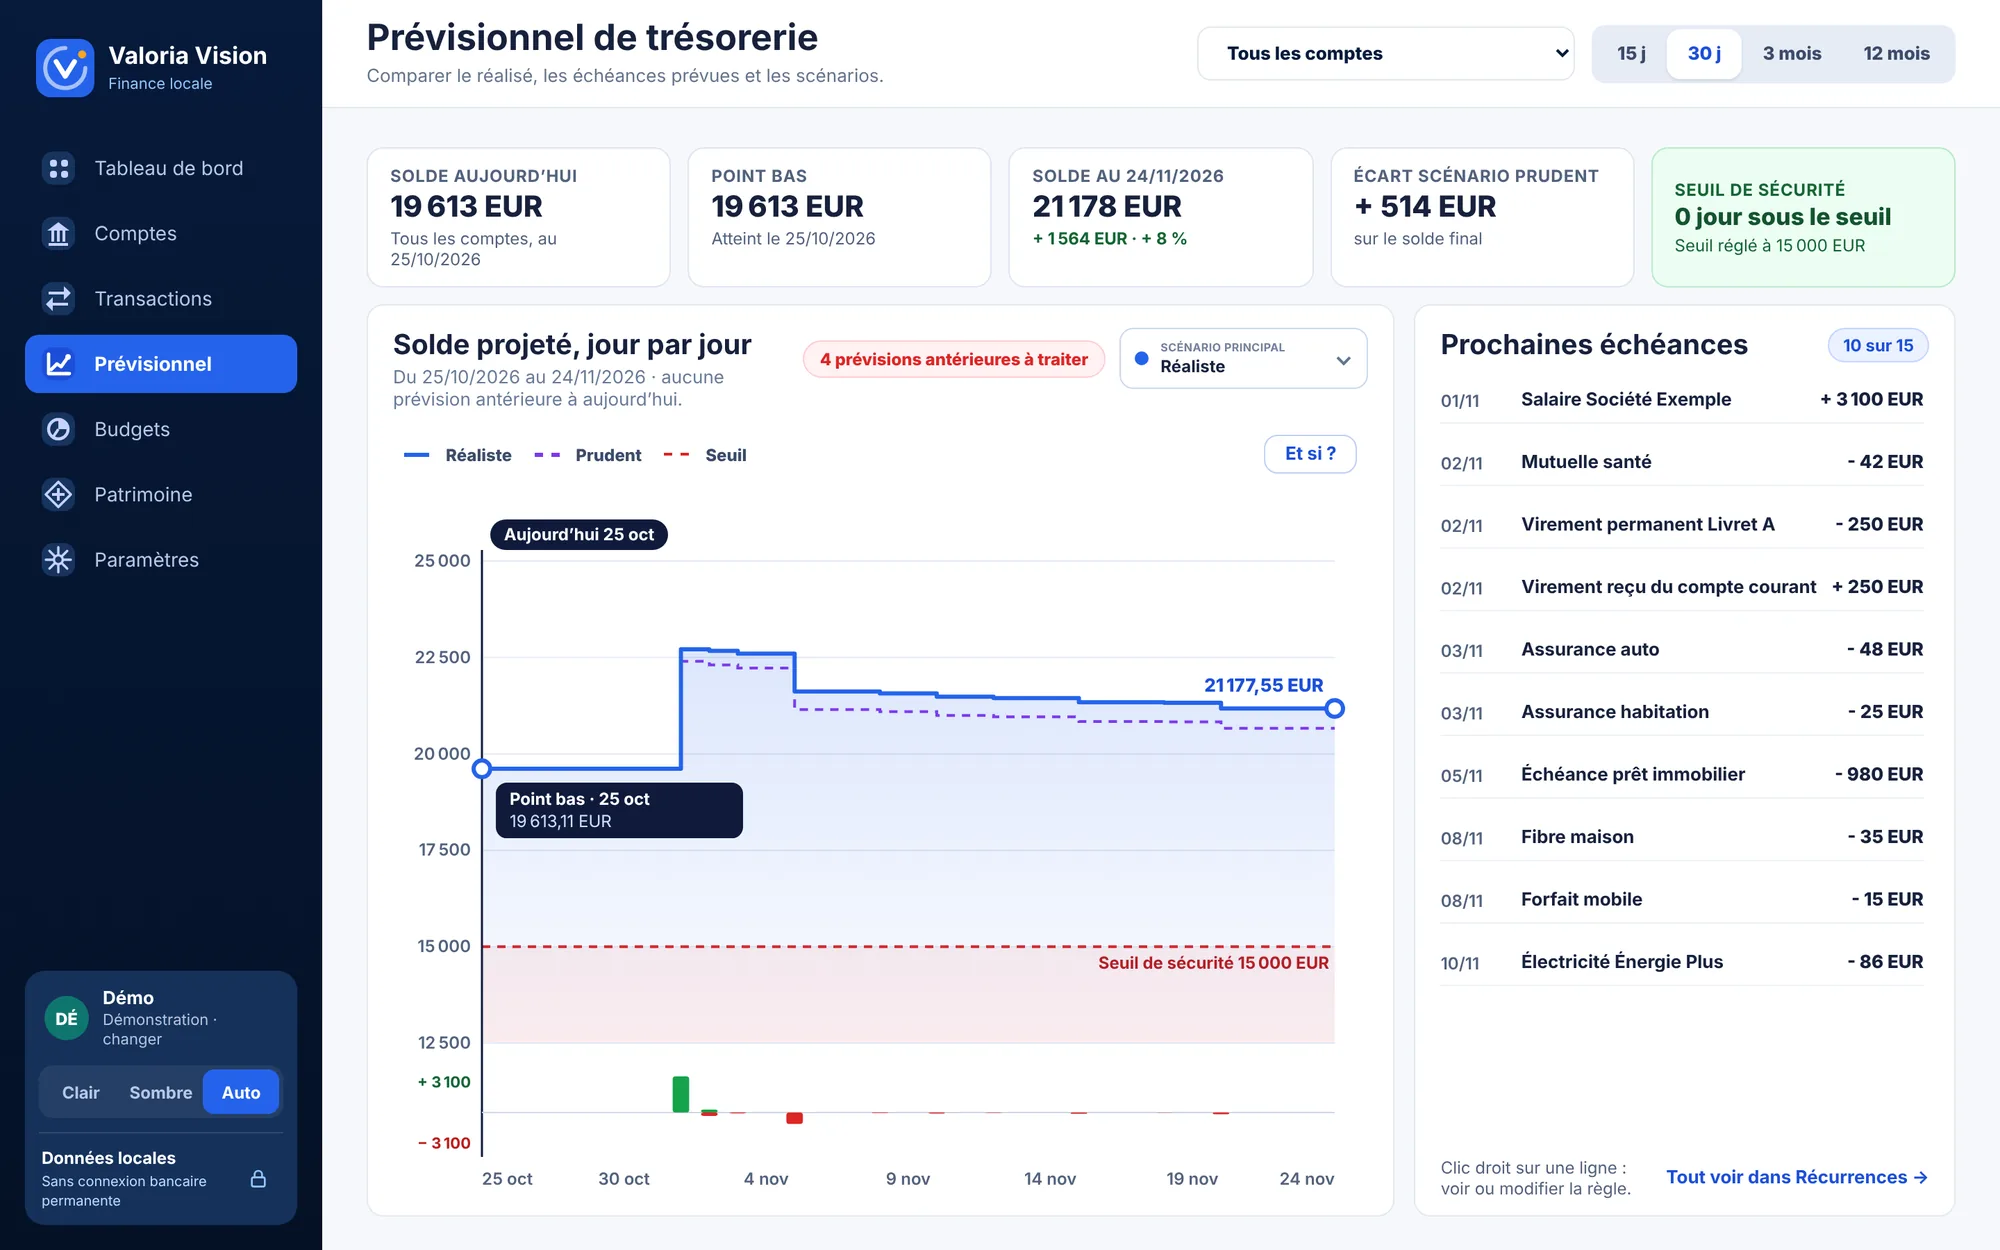Click the Prévisionnel chart icon
The image size is (2000, 1250).
[x=59, y=364]
